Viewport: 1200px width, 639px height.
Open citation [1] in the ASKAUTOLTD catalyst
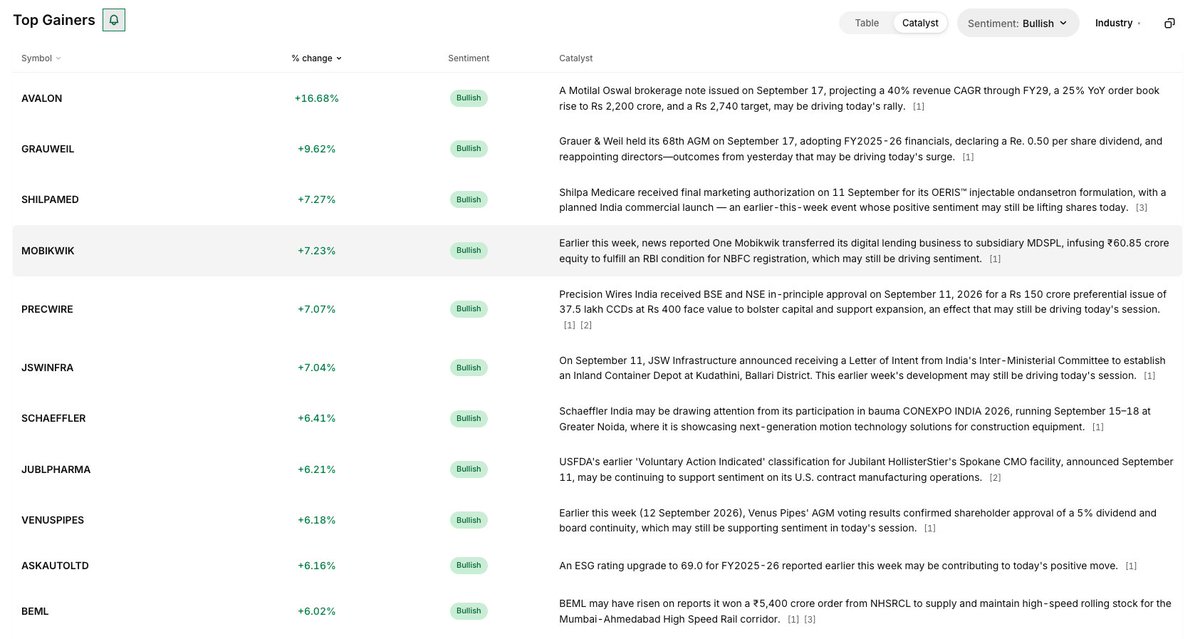(1131, 567)
